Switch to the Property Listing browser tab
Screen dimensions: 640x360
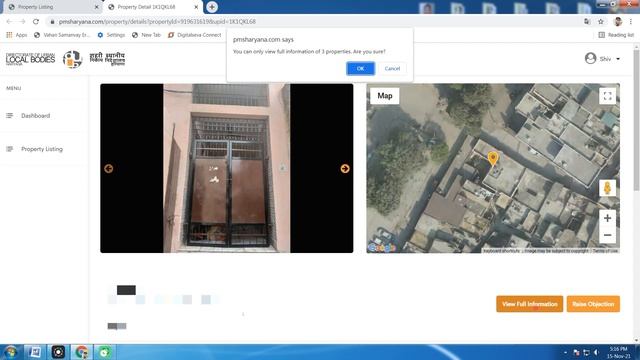[x=52, y=7]
